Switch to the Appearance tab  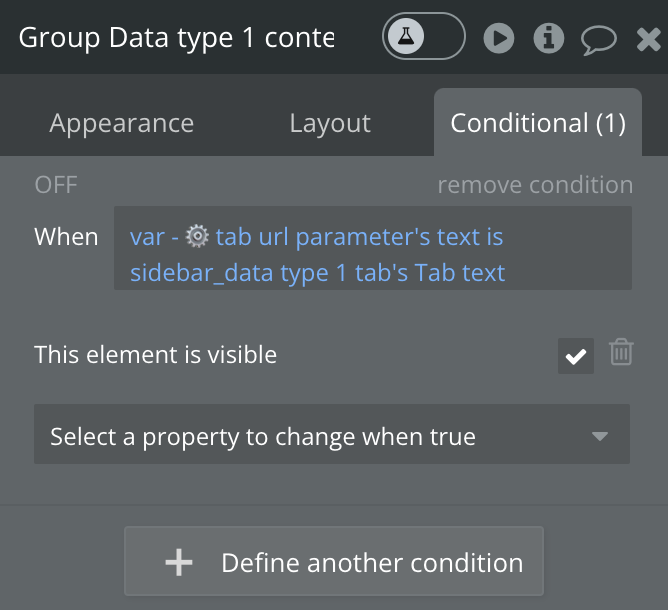tap(122, 123)
